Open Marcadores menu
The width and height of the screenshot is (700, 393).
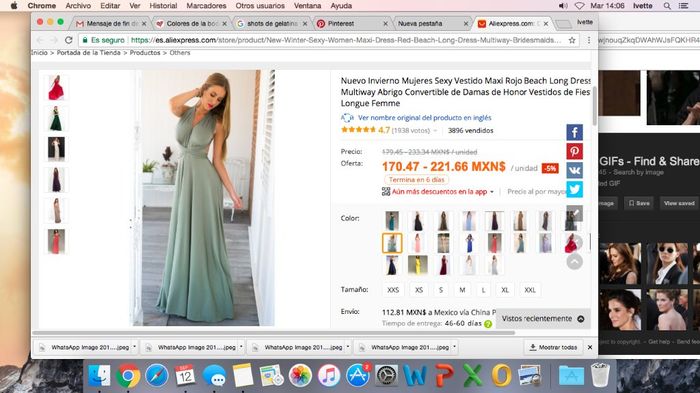[x=206, y=6]
